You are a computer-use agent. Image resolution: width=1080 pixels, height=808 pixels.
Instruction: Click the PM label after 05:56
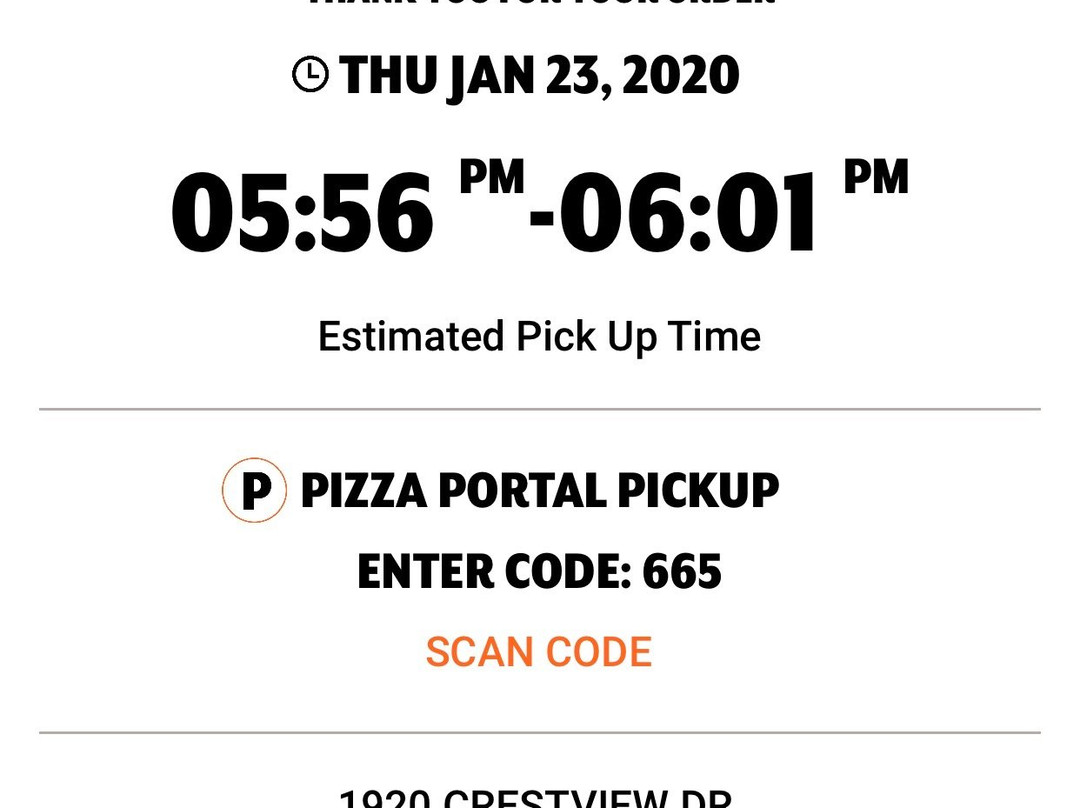[492, 177]
